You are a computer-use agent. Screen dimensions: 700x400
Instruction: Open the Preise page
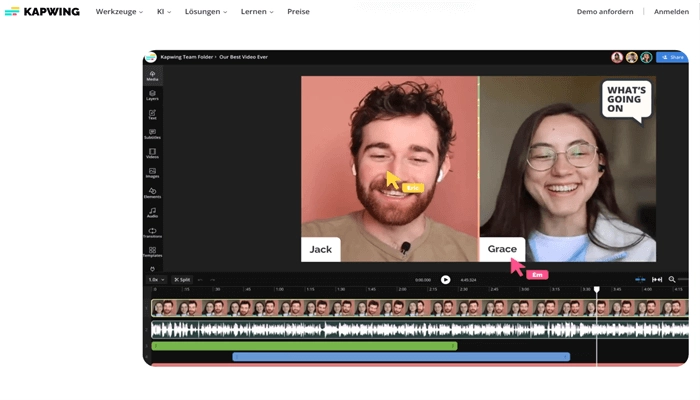coord(298,12)
